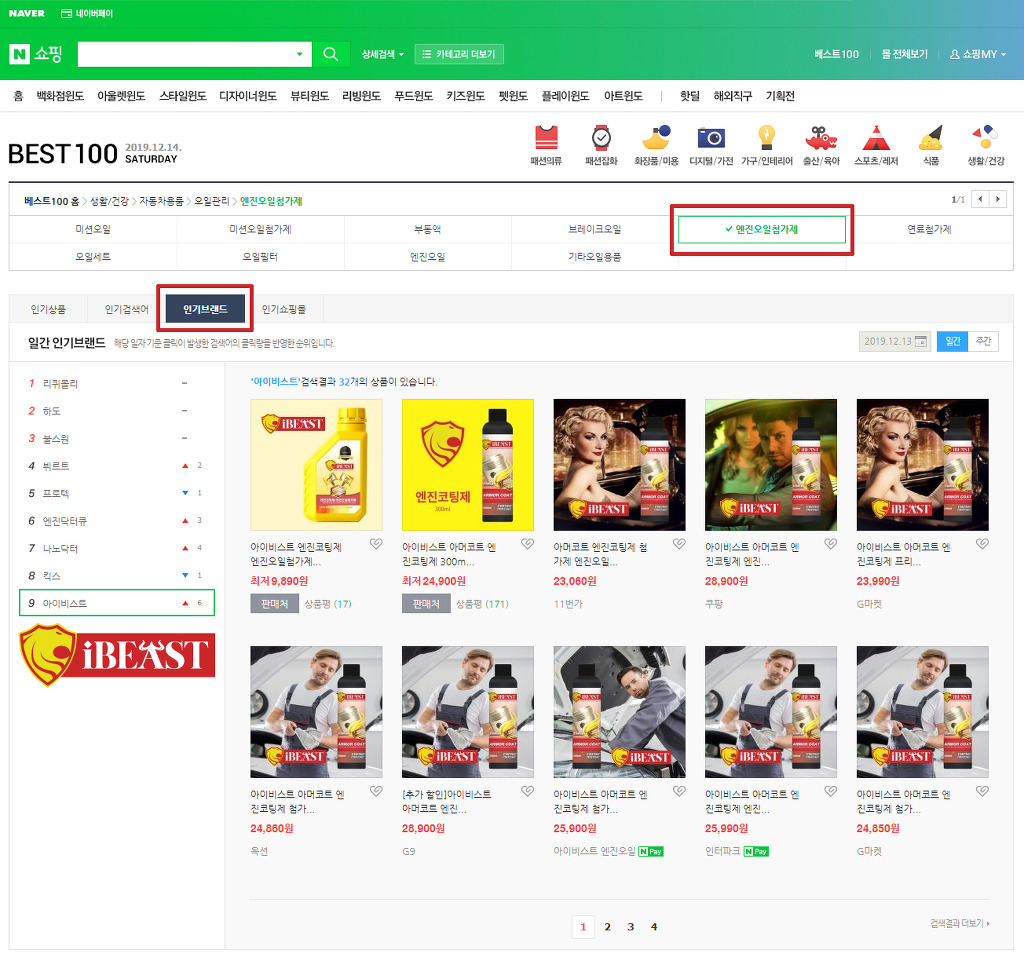Open 푸드윈도 in the navigation menu
The width and height of the screenshot is (1024, 961).
(413, 96)
